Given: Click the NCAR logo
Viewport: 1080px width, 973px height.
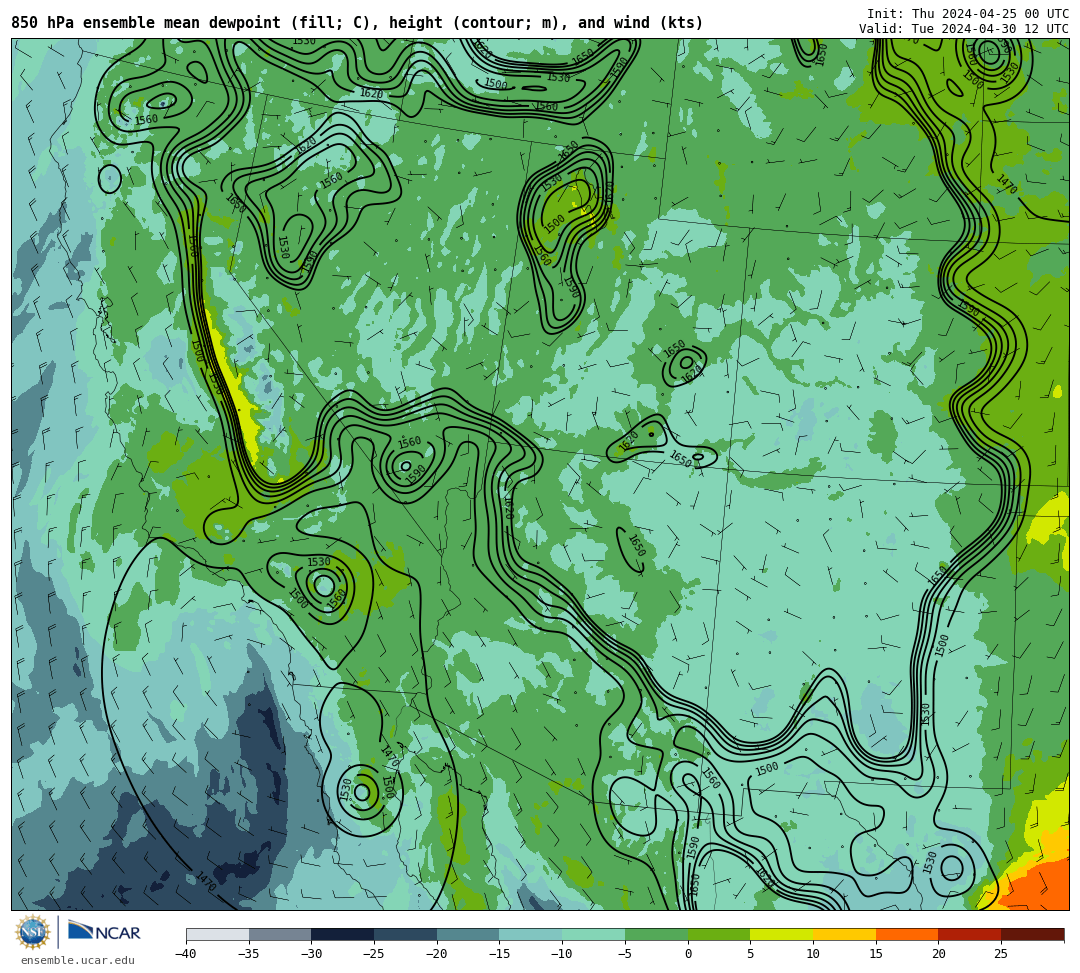Looking at the screenshot, I should [104, 932].
